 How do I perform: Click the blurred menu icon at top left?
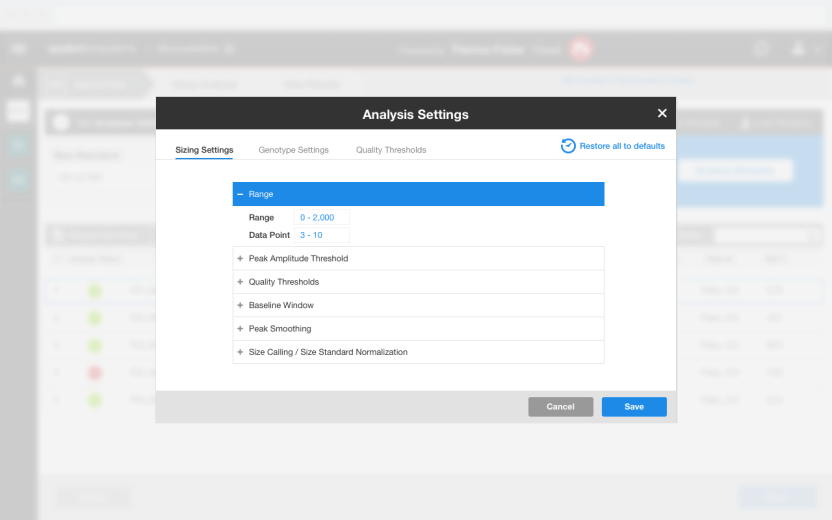[x=18, y=49]
